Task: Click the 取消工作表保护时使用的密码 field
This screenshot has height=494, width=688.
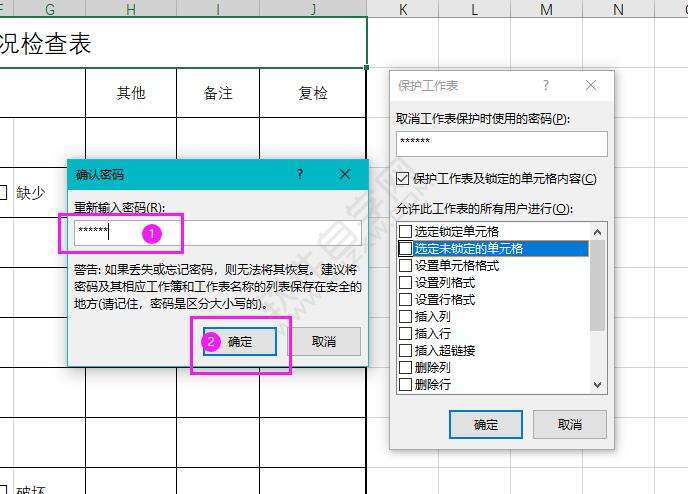Action: [502, 143]
